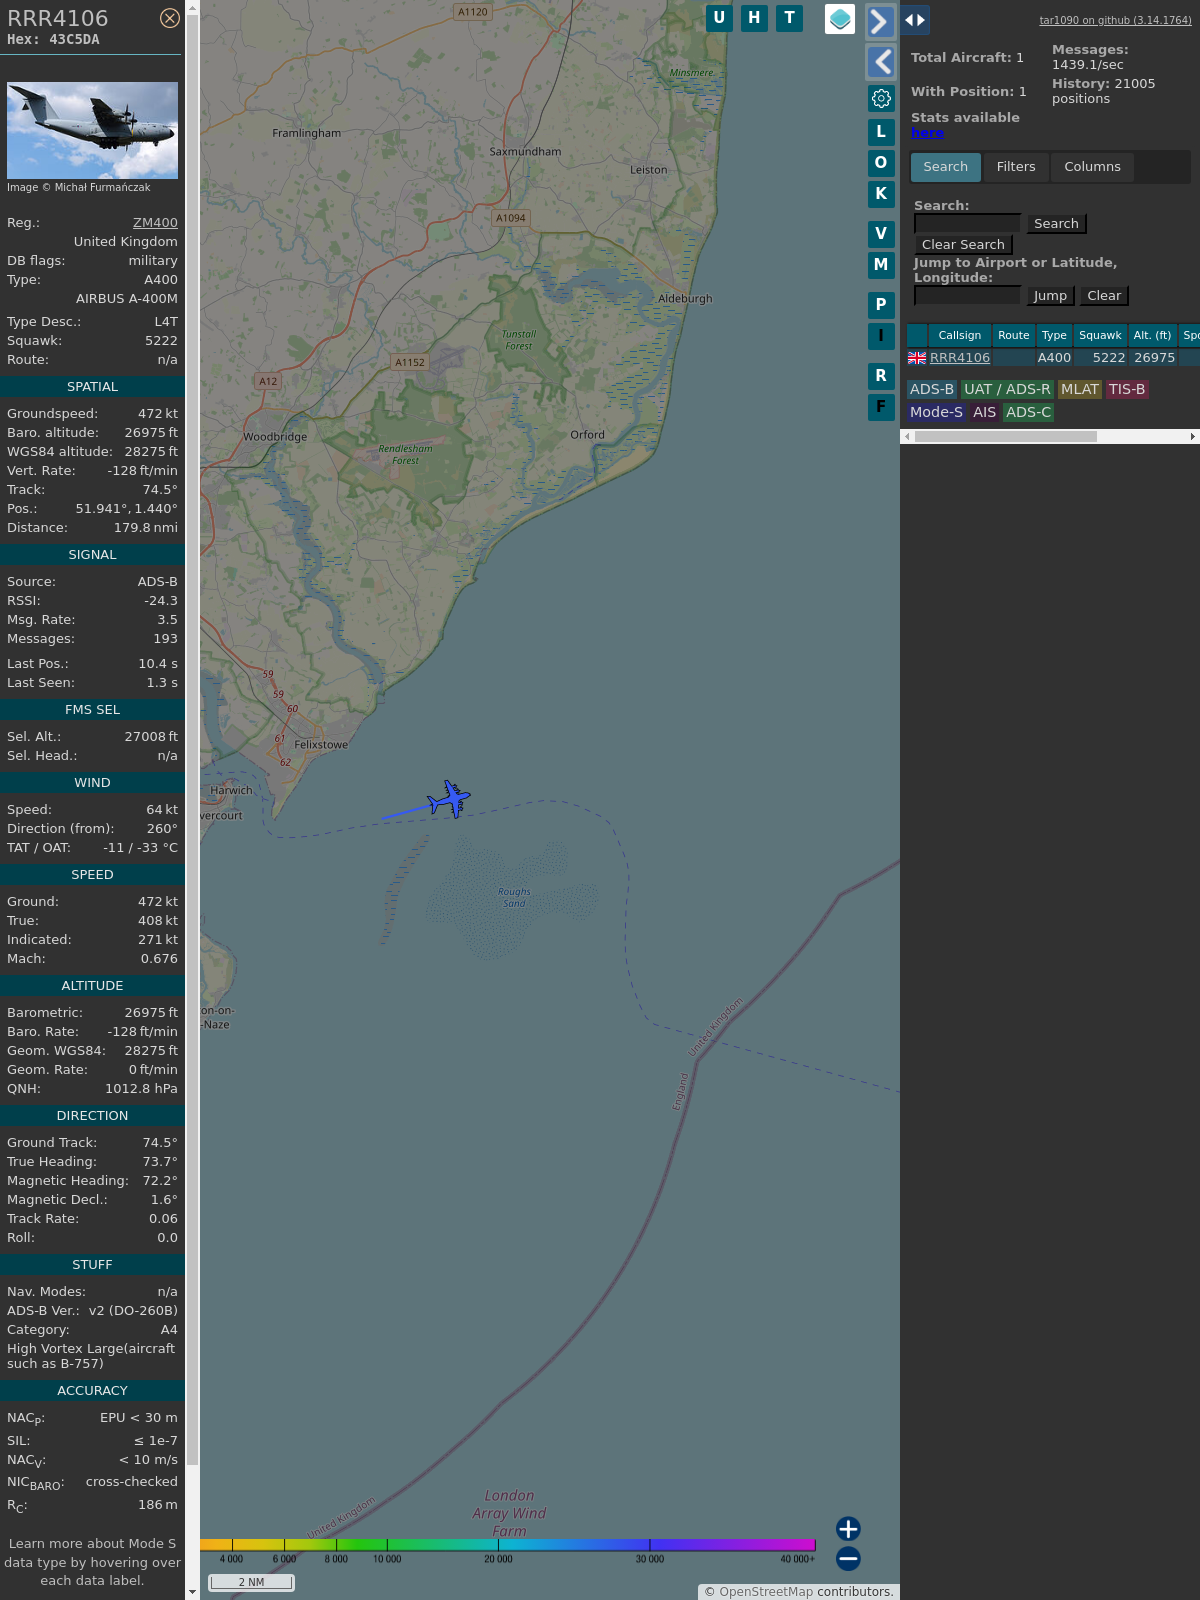The height and width of the screenshot is (1600, 1200).
Task: Open OpenStreetMap attribution link
Action: [x=766, y=1592]
